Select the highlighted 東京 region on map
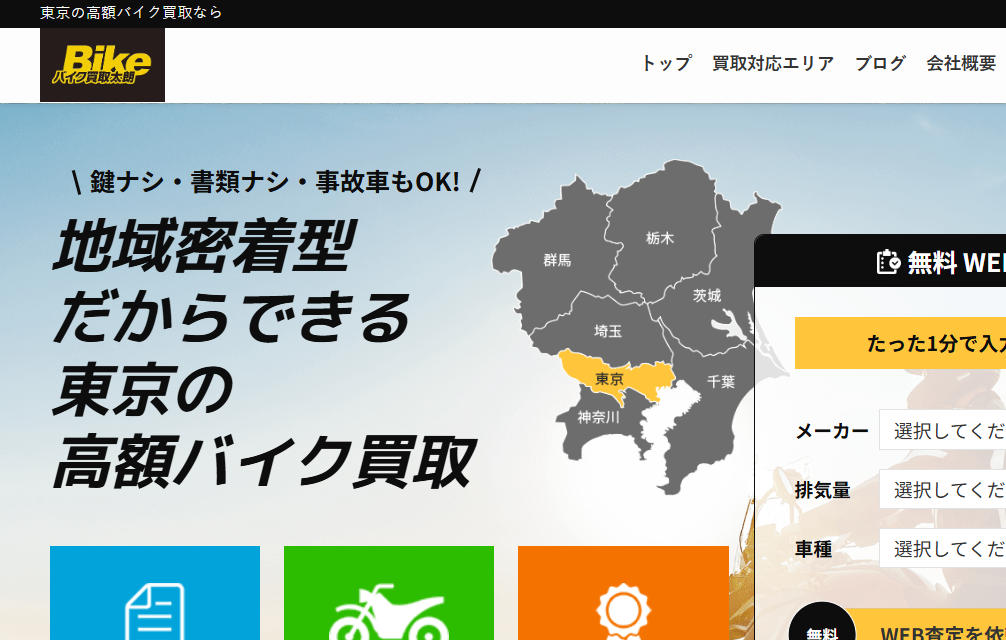Screen dimensions: 1006x640 point(609,378)
